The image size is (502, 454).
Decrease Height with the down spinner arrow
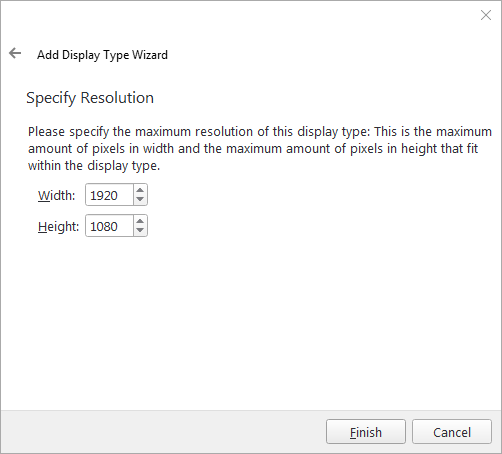(x=140, y=231)
